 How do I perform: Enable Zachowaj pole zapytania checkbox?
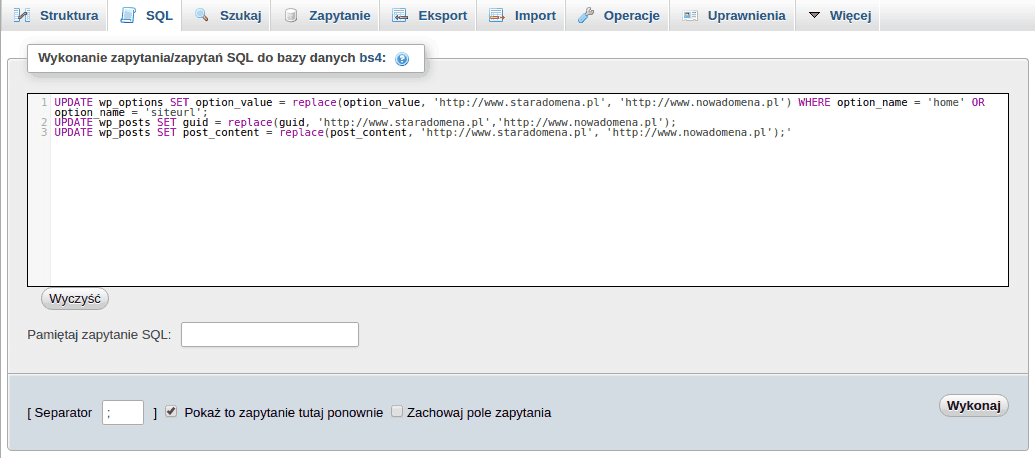coord(397,412)
